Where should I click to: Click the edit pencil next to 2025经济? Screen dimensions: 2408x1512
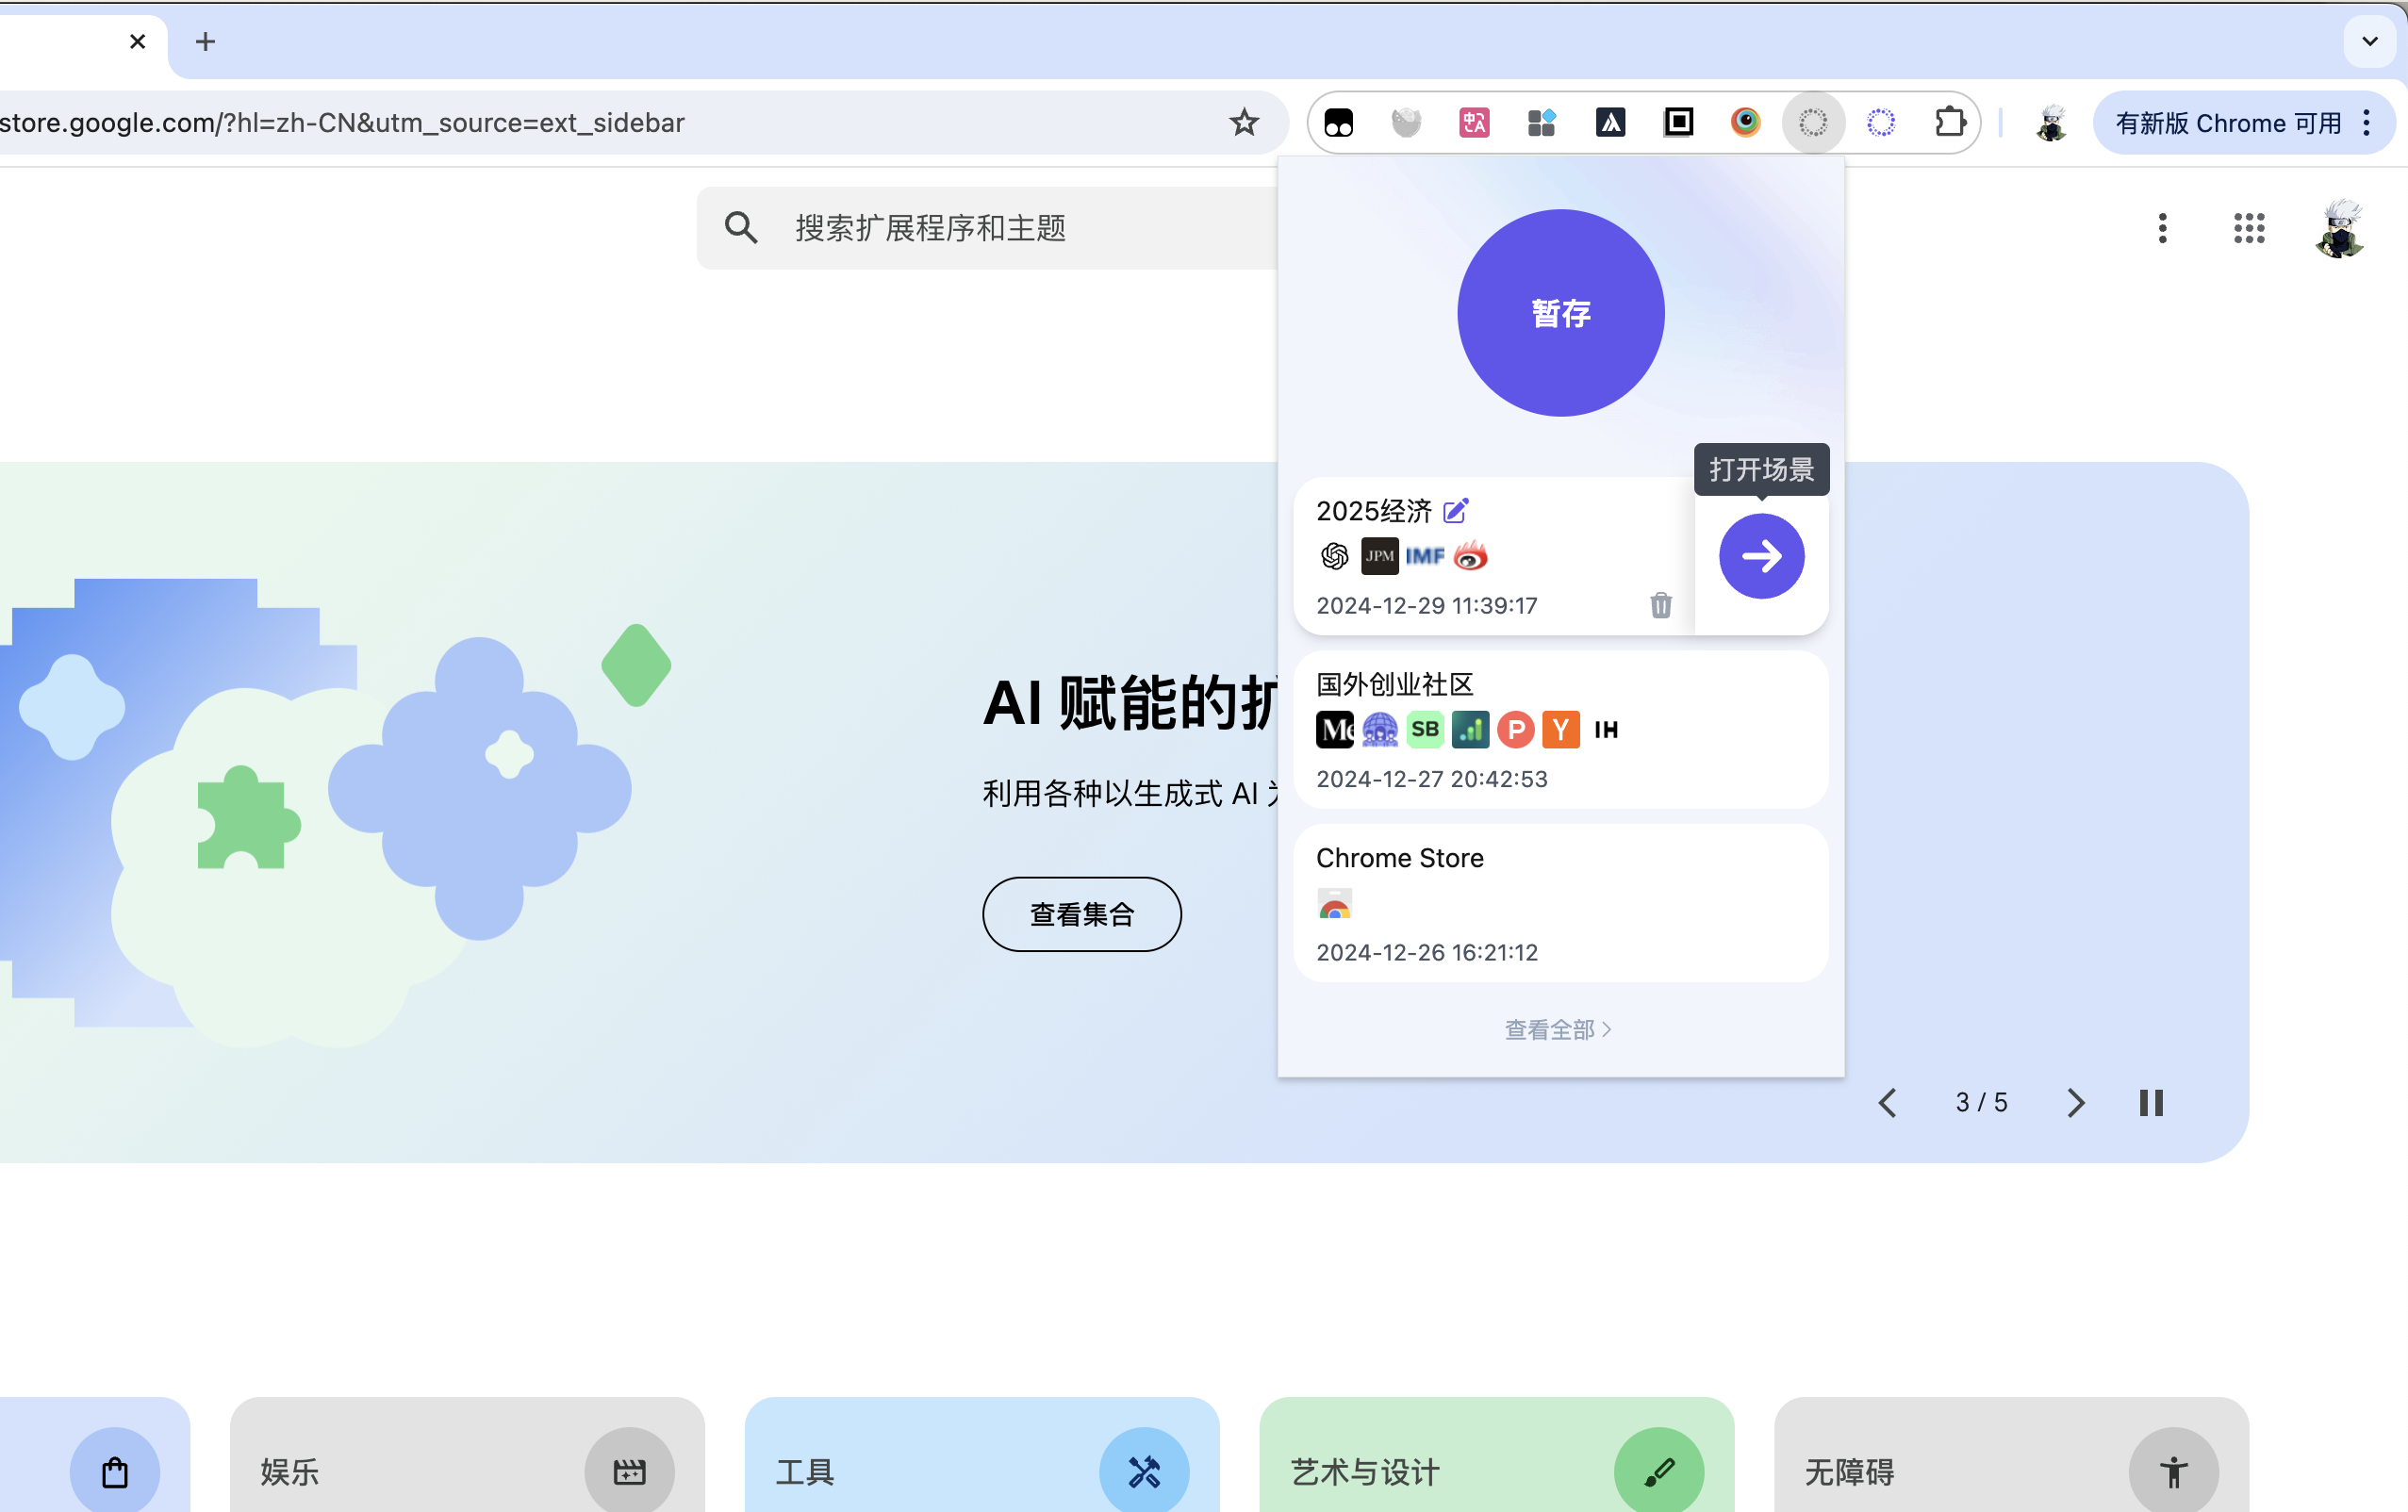click(x=1456, y=511)
